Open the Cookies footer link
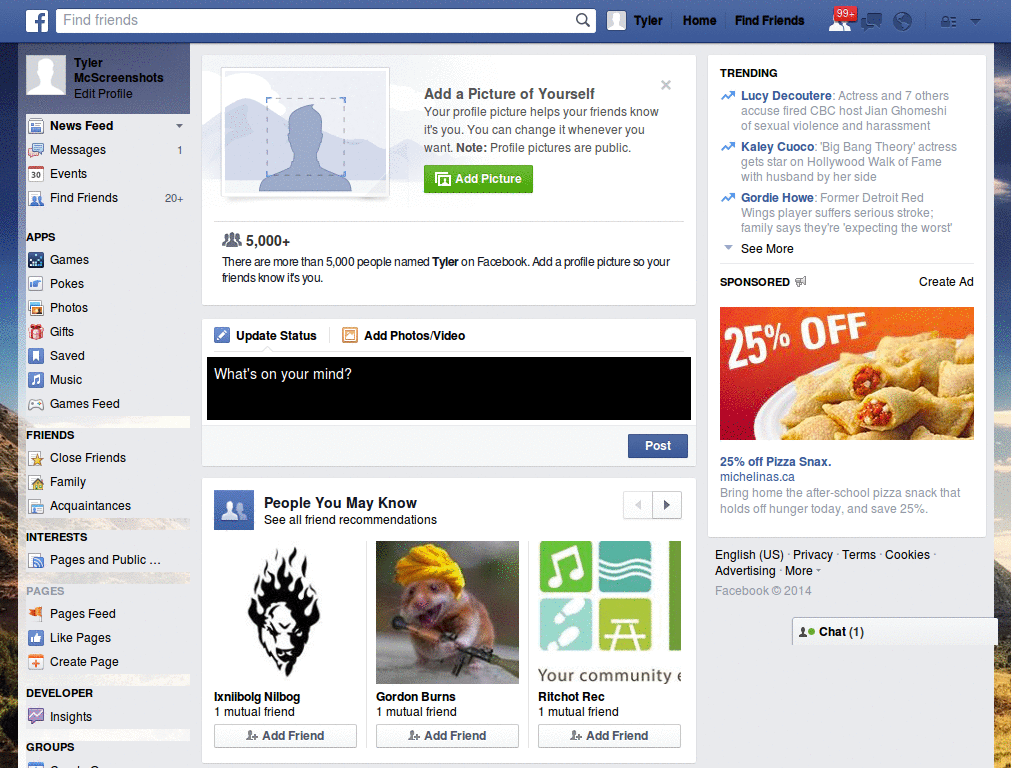Screen dimensions: 1024x768 point(907,555)
